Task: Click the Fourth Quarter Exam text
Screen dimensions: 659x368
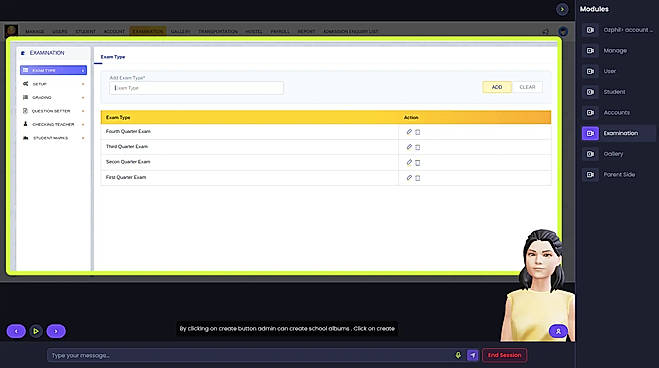Action: click(128, 131)
